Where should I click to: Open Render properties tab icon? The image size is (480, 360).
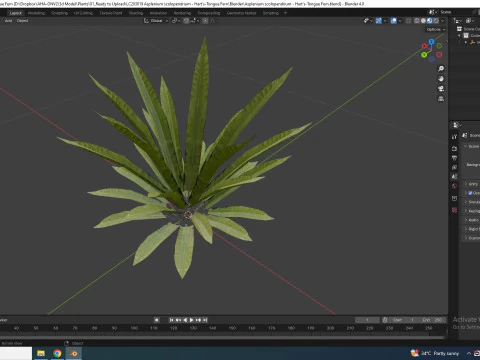[x=454, y=148]
